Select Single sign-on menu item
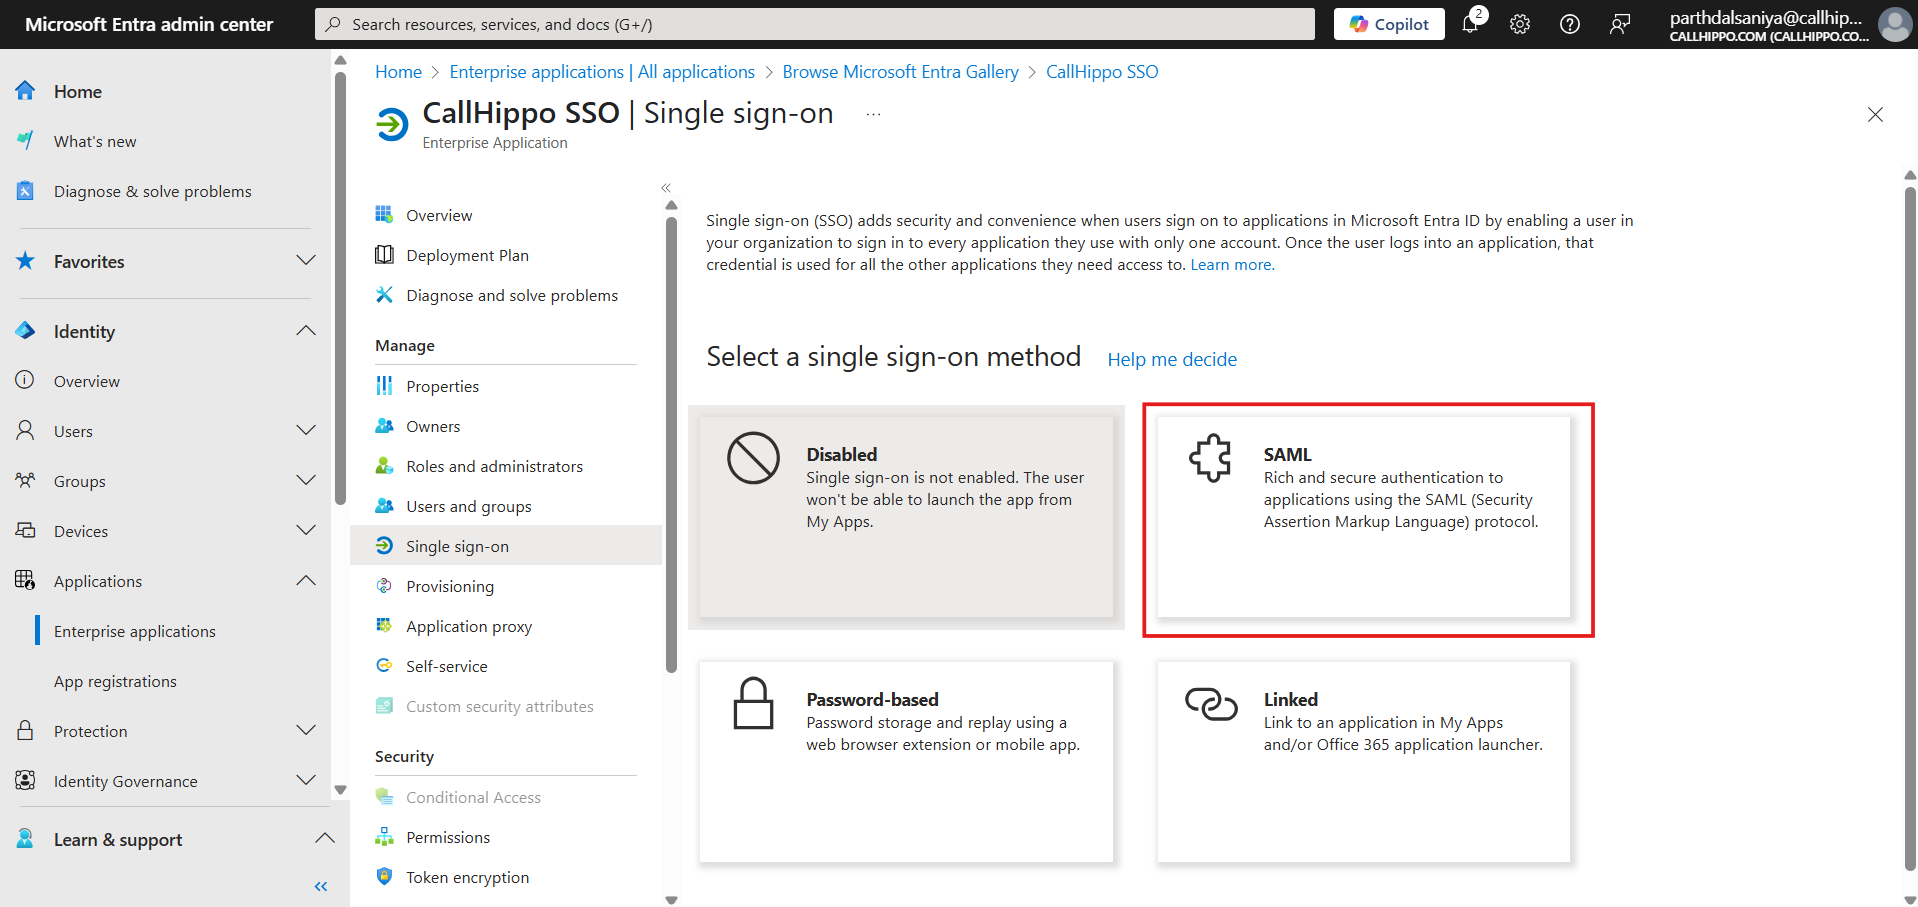The height and width of the screenshot is (907, 1918). tap(506, 546)
